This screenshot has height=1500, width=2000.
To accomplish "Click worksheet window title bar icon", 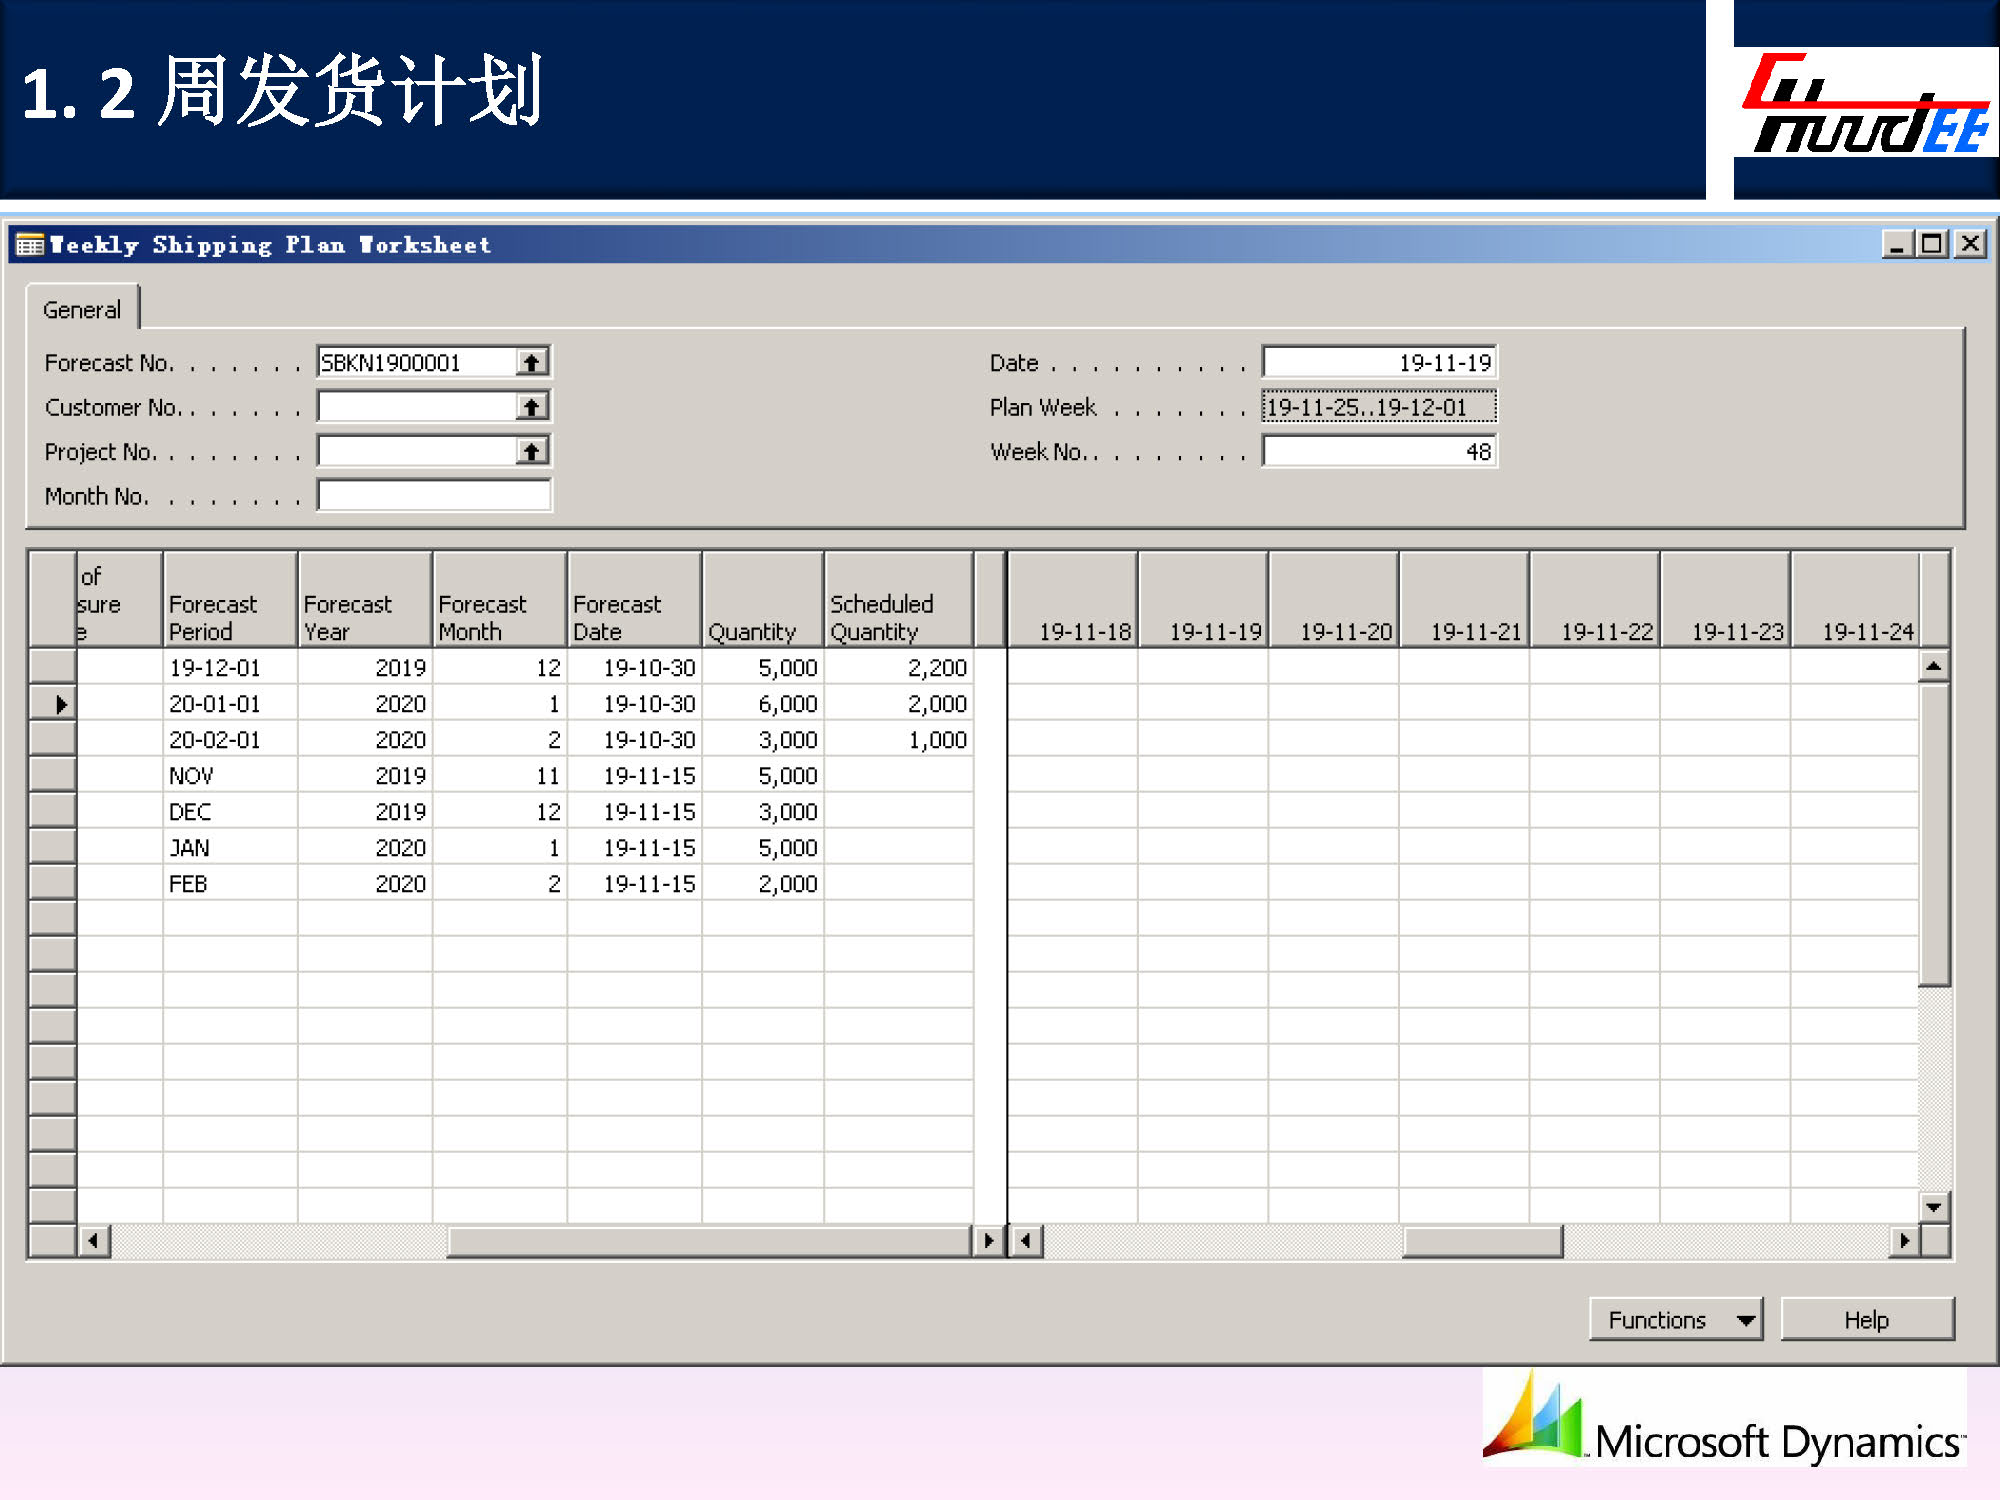I will tap(30, 245).
